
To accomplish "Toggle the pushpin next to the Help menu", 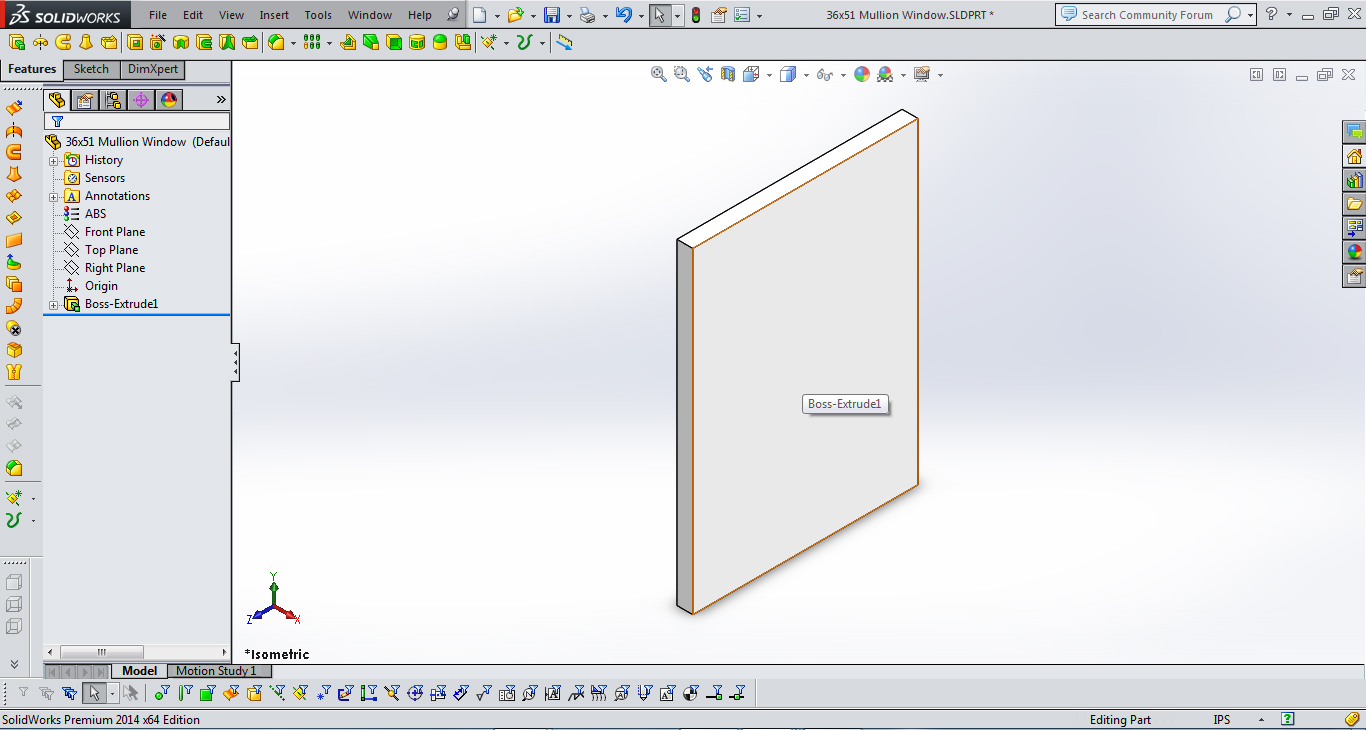I will (453, 15).
